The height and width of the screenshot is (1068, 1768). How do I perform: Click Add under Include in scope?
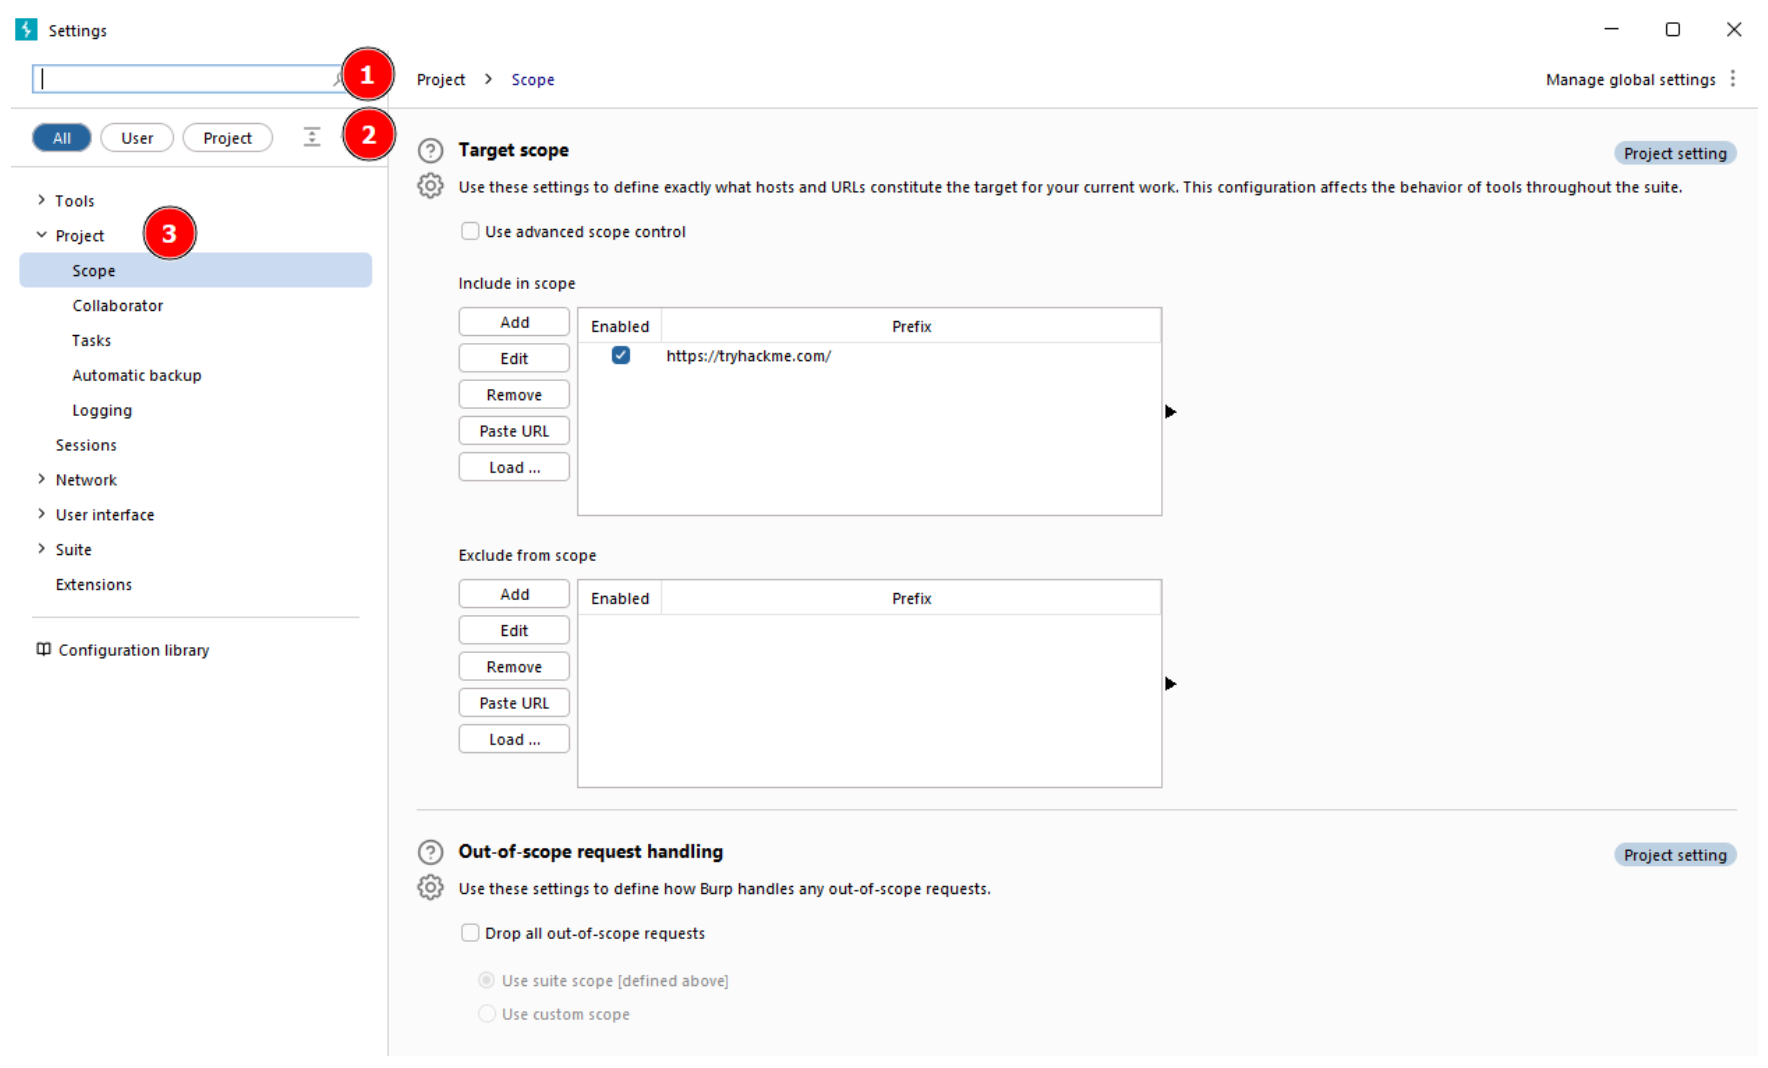pyautogui.click(x=514, y=322)
